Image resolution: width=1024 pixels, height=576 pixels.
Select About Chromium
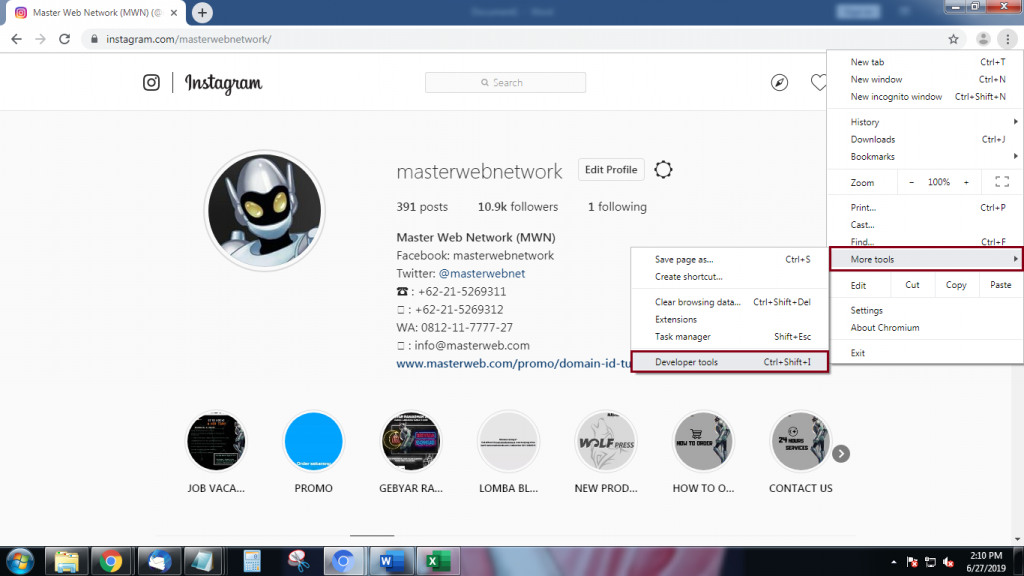925,328
